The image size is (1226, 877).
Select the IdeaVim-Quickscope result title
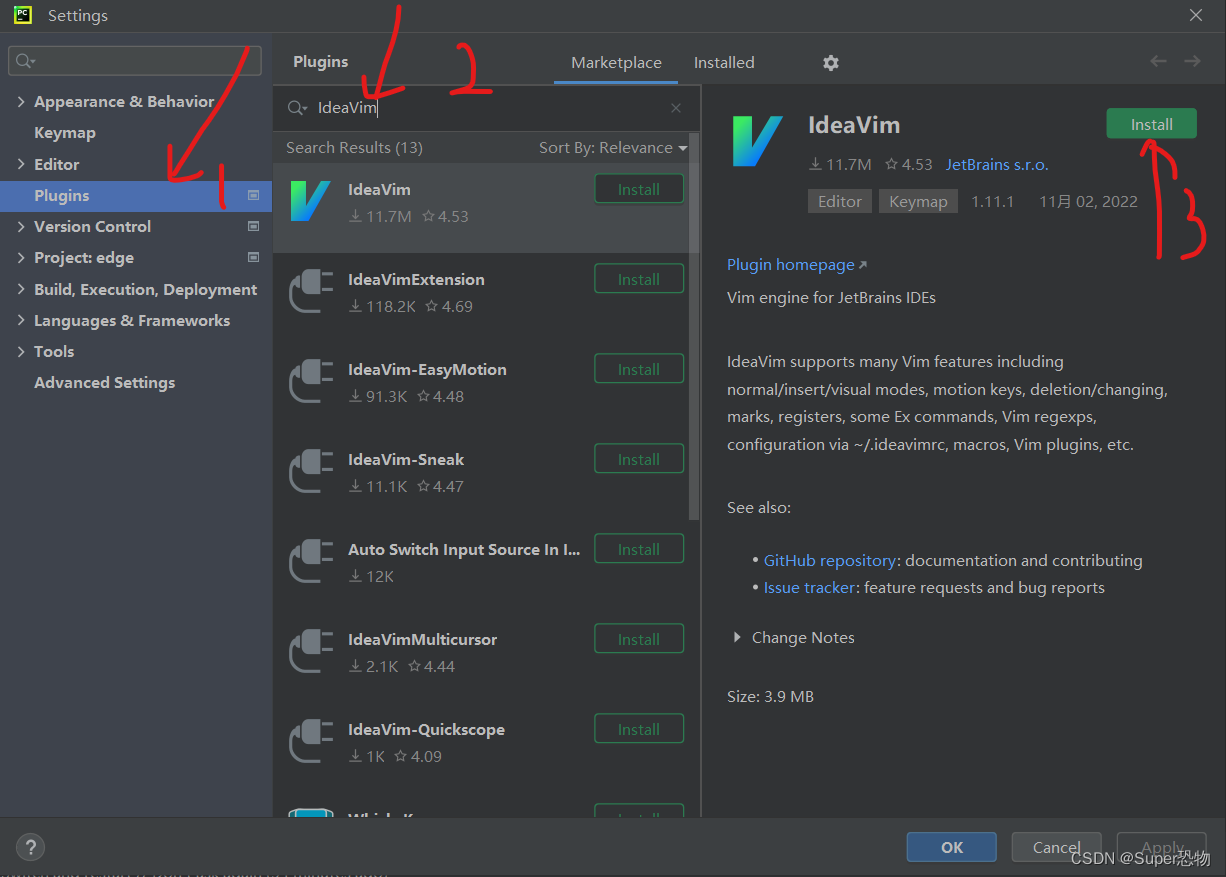pos(426,730)
